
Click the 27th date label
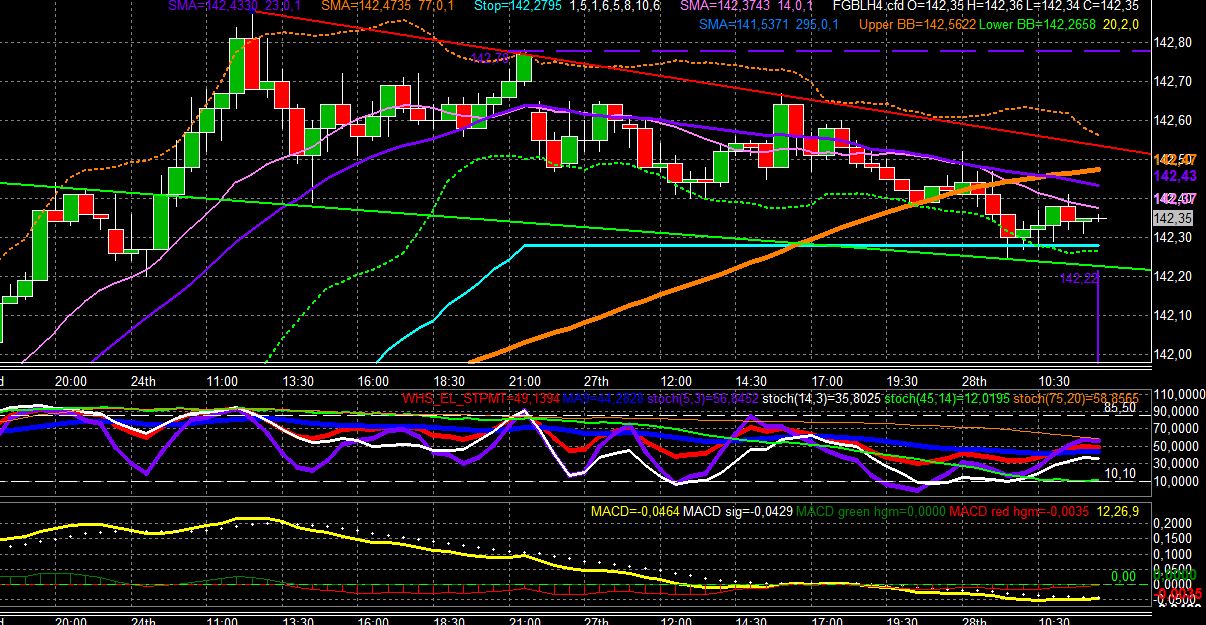click(597, 381)
